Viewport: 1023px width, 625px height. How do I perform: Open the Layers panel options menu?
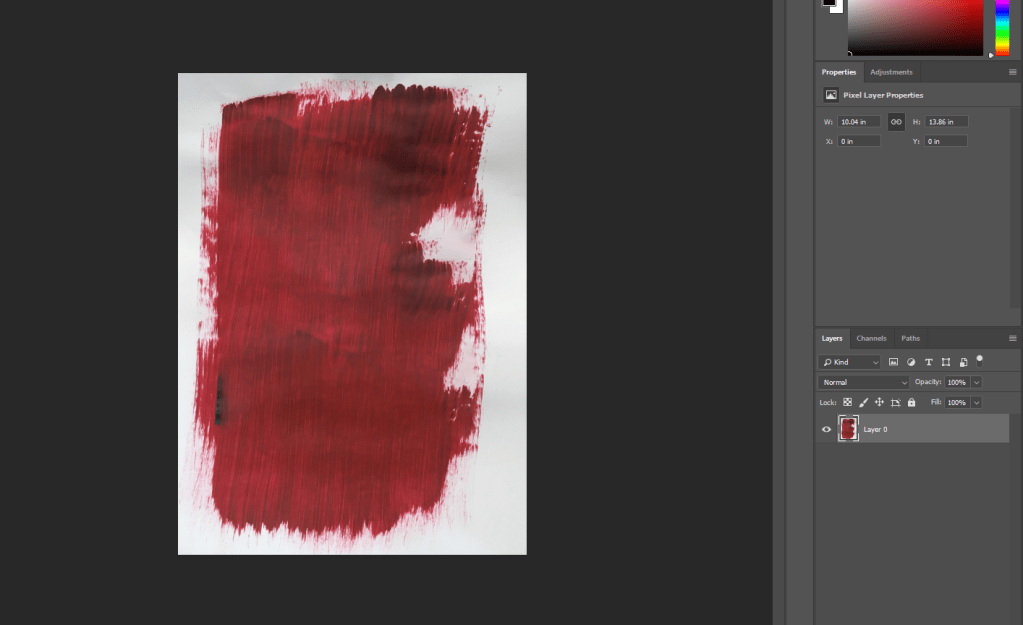point(1012,338)
